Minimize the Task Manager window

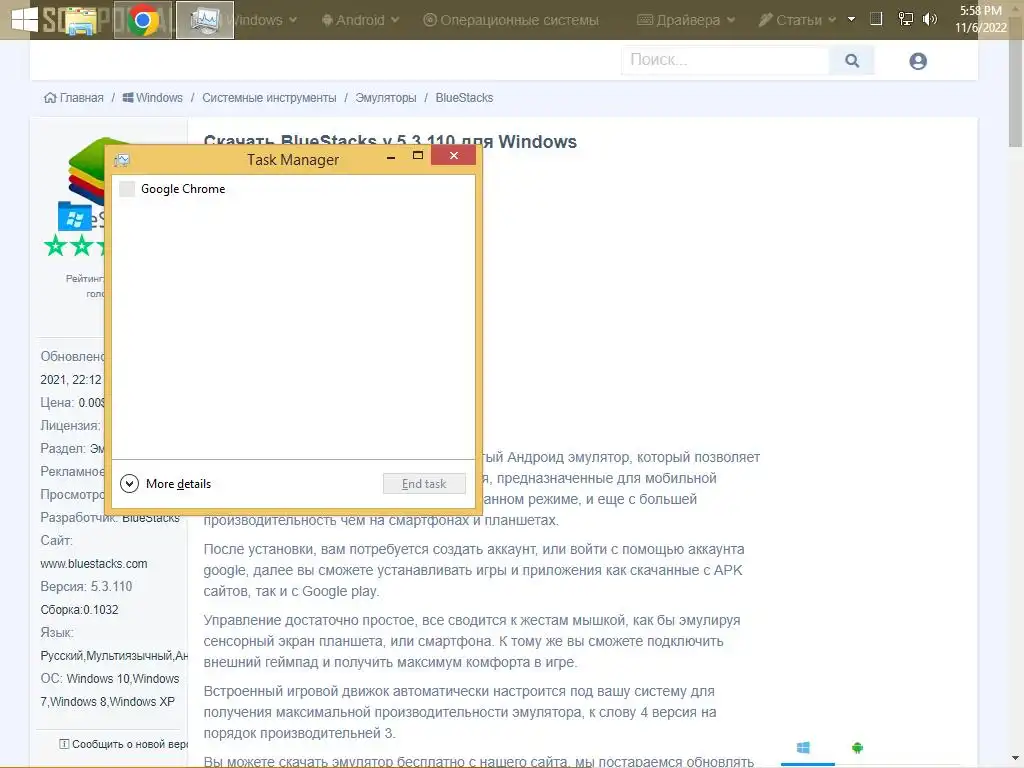click(x=391, y=157)
